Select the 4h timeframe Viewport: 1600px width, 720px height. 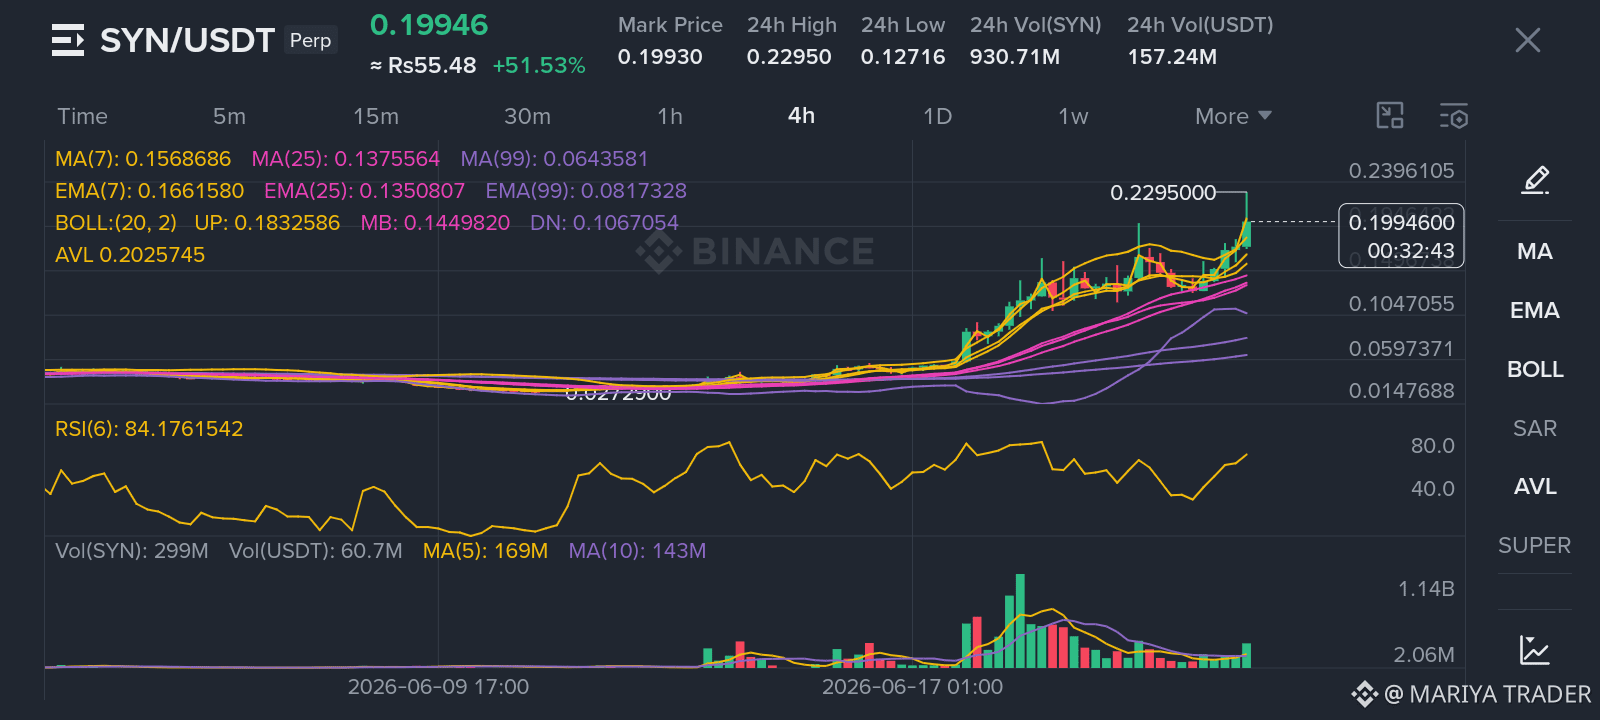point(801,116)
